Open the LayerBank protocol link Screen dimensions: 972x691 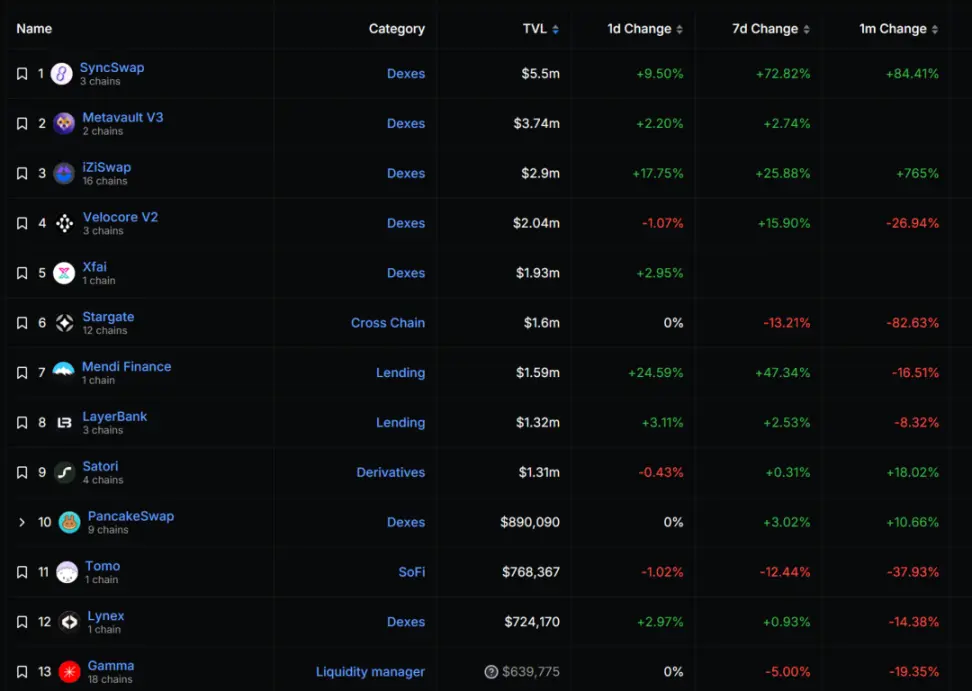115,416
